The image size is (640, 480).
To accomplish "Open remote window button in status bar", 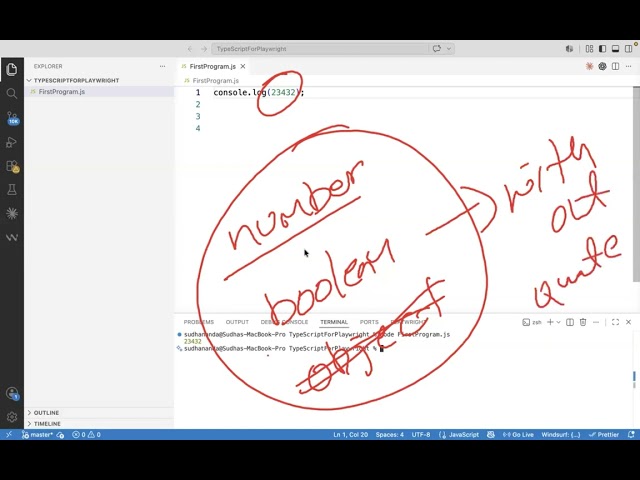I will point(9,435).
